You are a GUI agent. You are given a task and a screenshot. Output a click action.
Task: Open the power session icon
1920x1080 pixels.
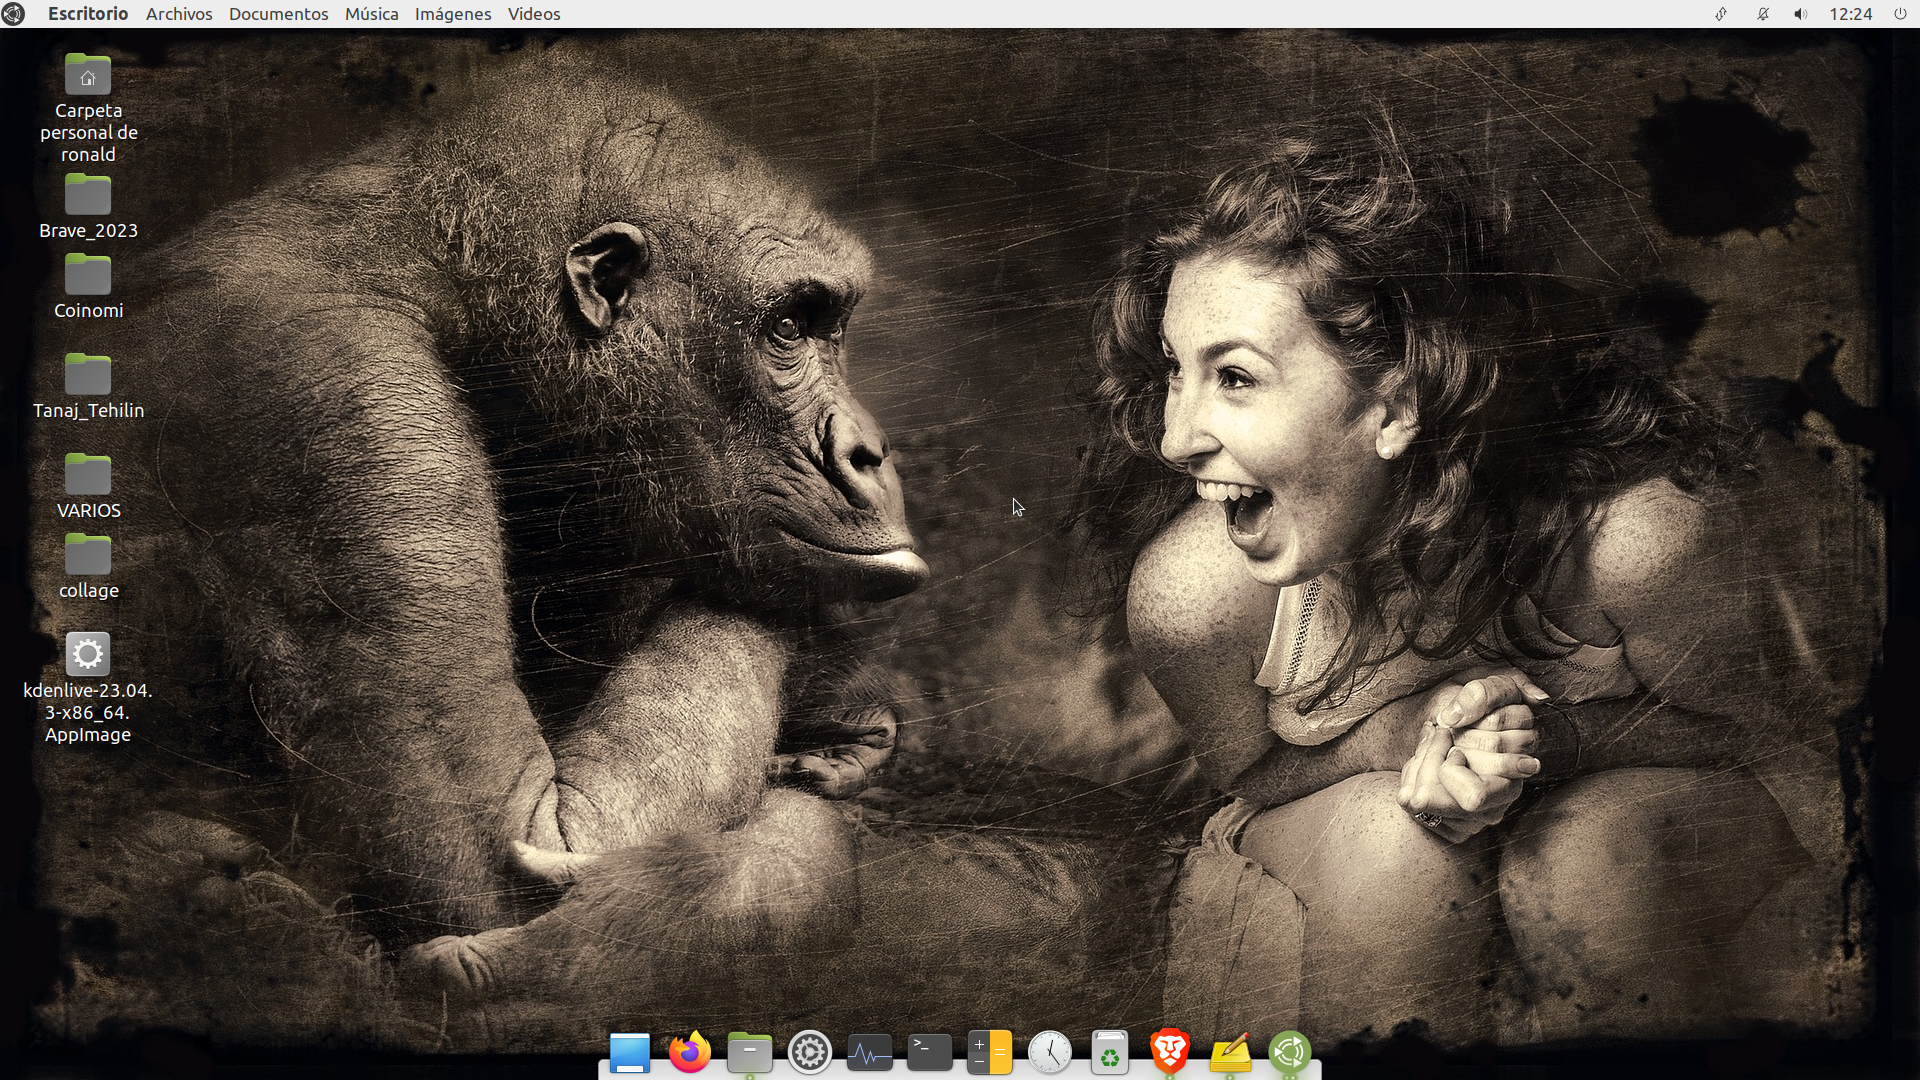(x=1900, y=14)
